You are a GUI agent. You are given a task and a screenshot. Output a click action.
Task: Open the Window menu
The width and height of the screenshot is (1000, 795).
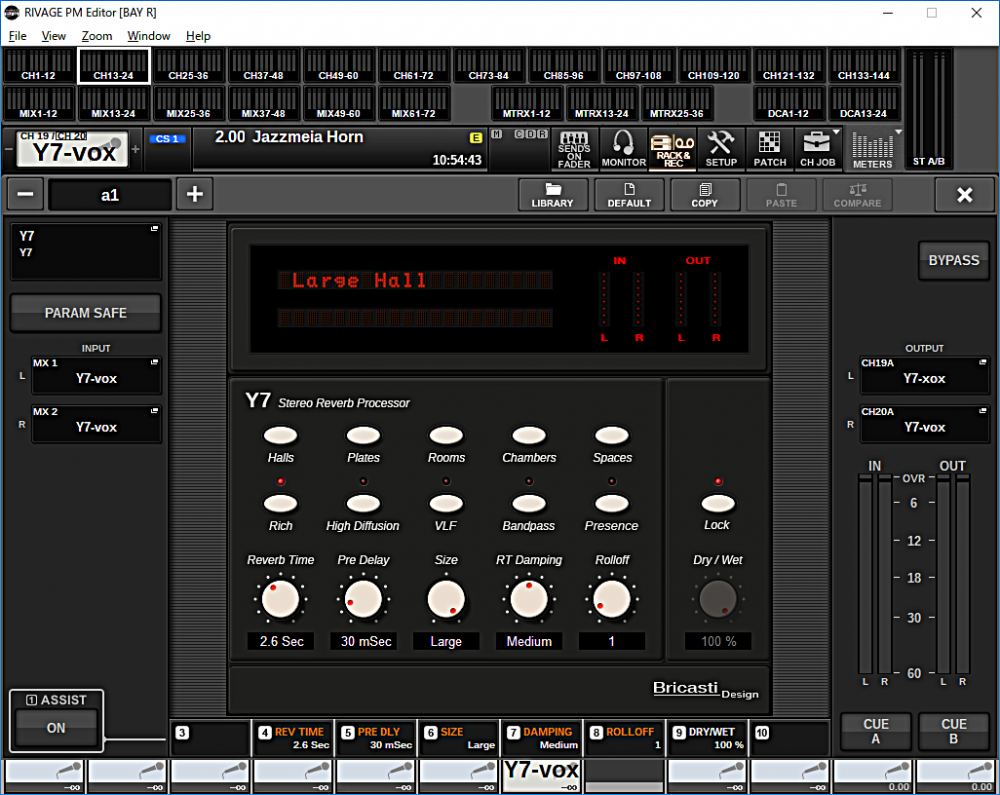click(x=148, y=36)
